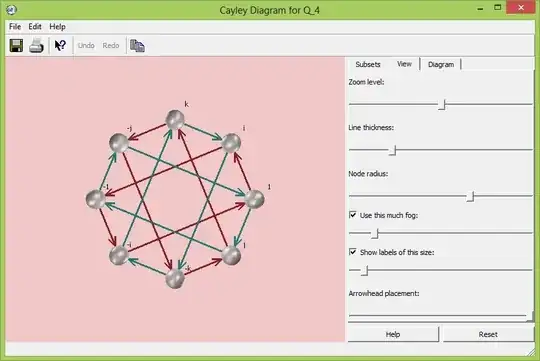The width and height of the screenshot is (540, 361).
Task: Click the Redo toolbar button
Action: point(111,45)
